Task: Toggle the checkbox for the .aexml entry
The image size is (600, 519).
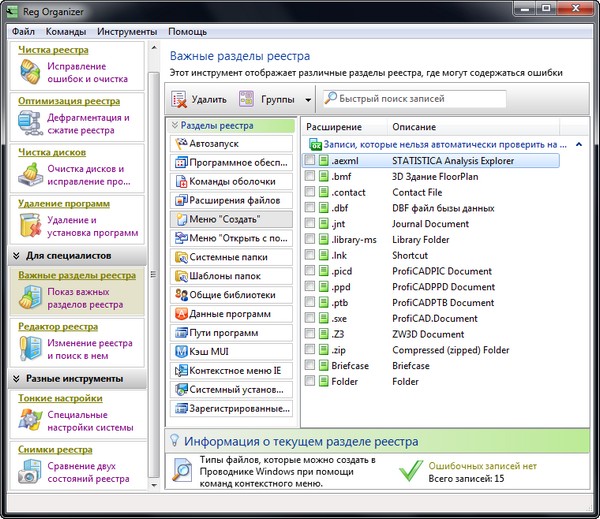Action: point(310,160)
